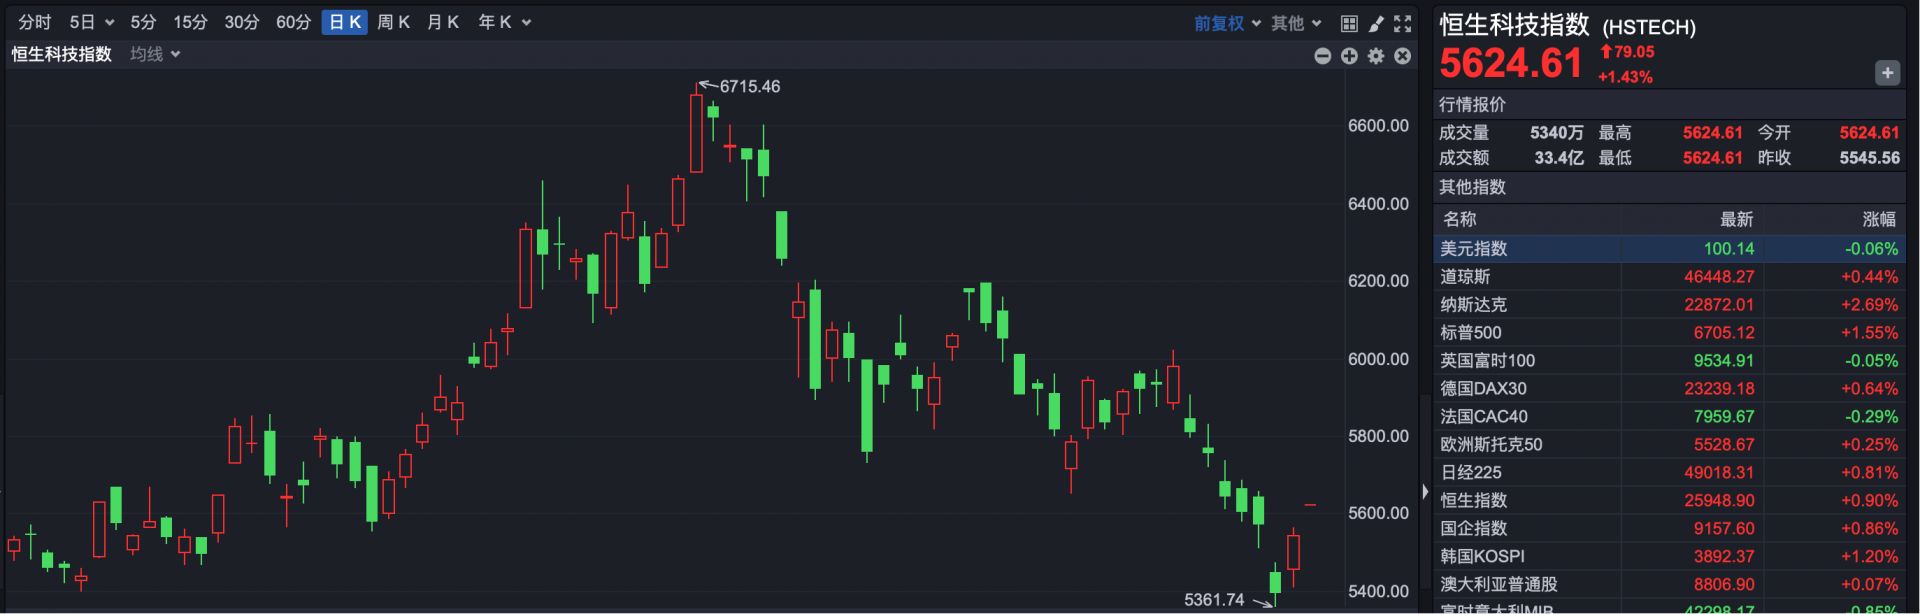1920x614 pixels.
Task: Open chart settings gear
Action: point(1376,56)
